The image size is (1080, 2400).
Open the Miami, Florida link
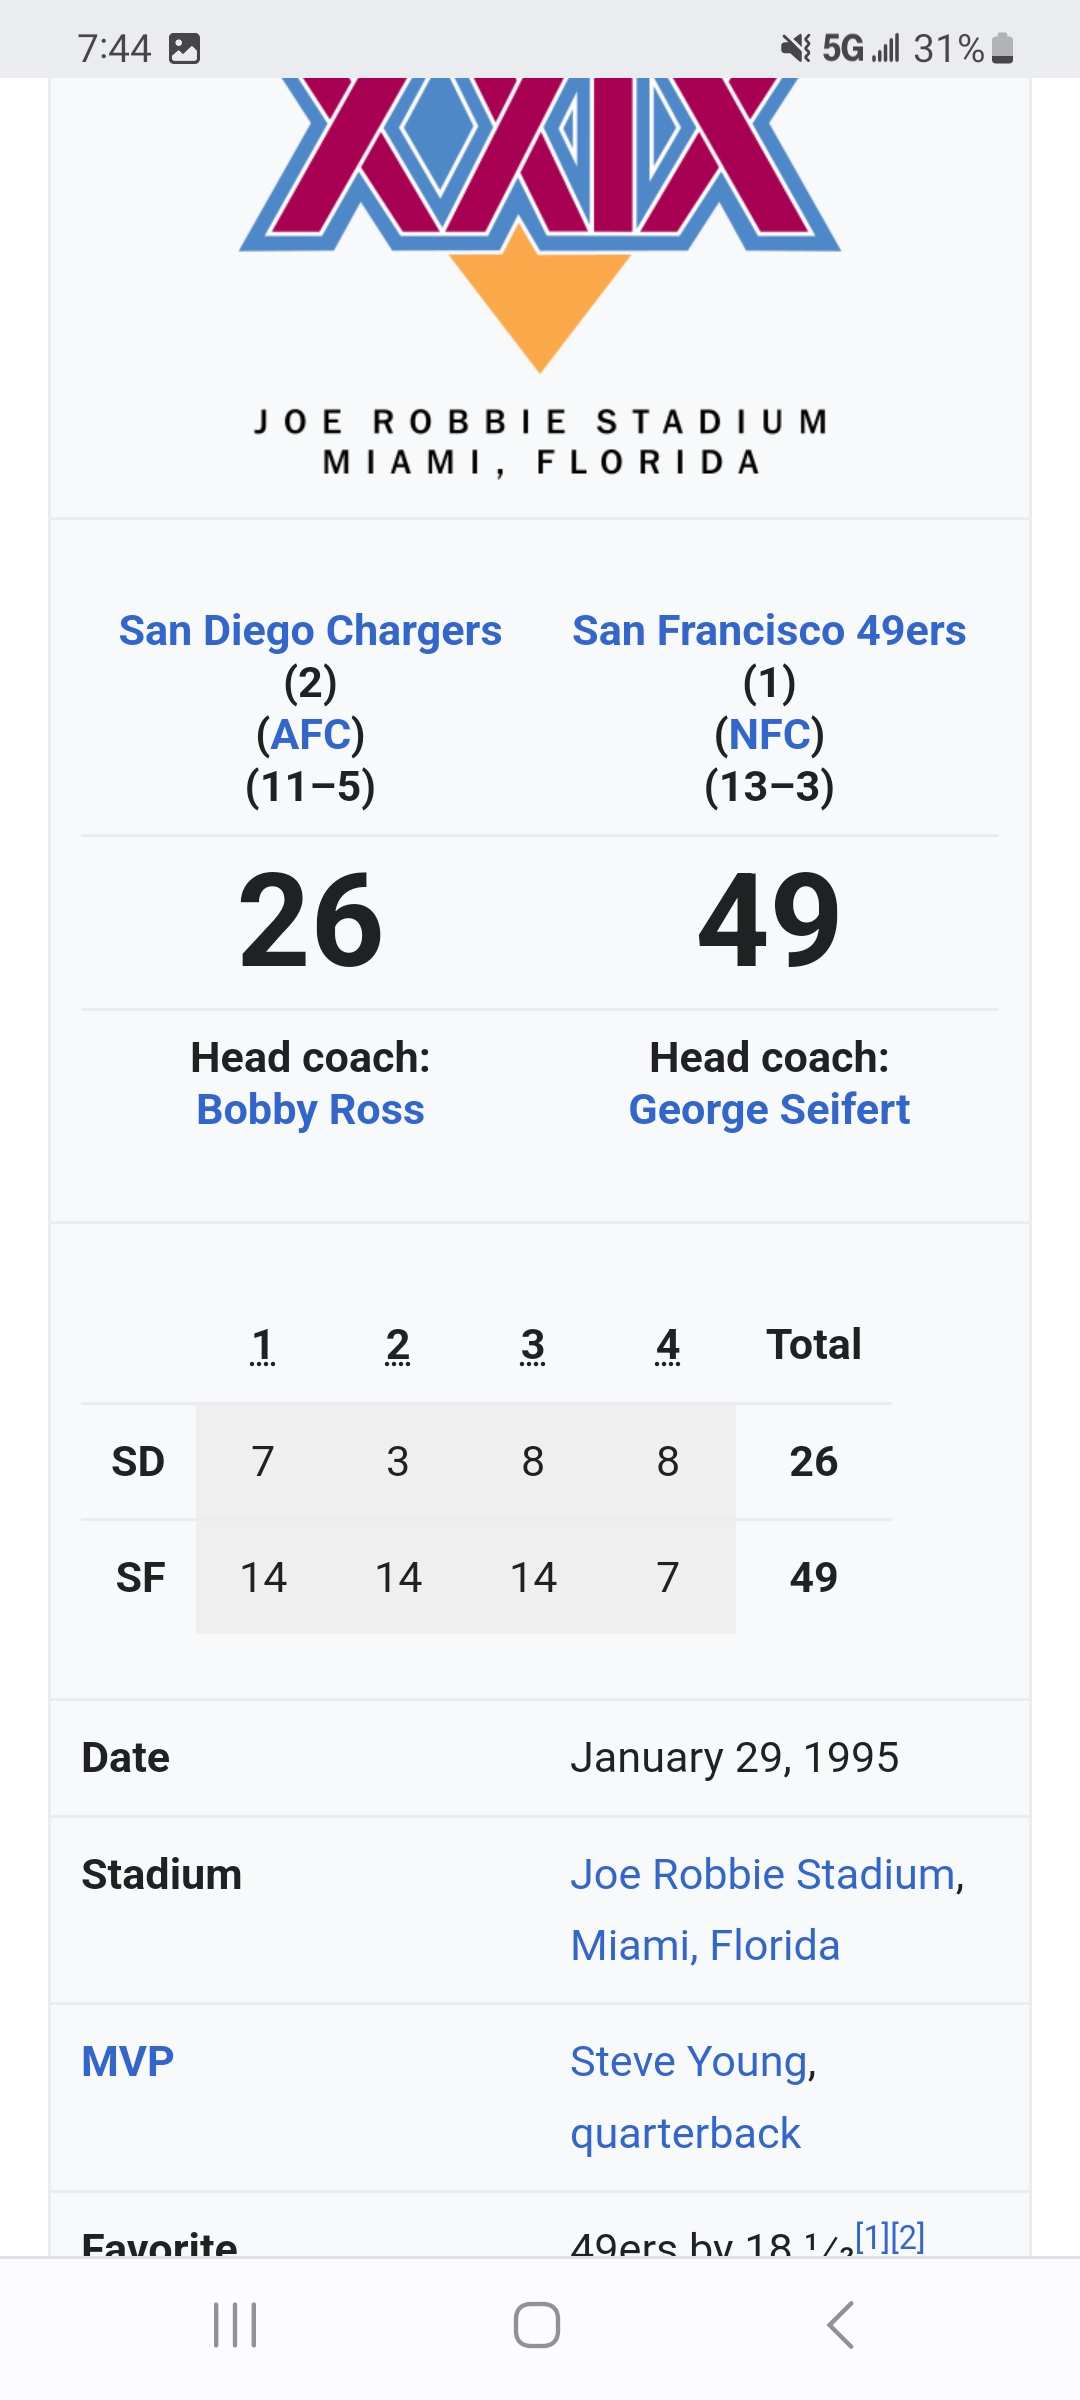click(x=705, y=1946)
